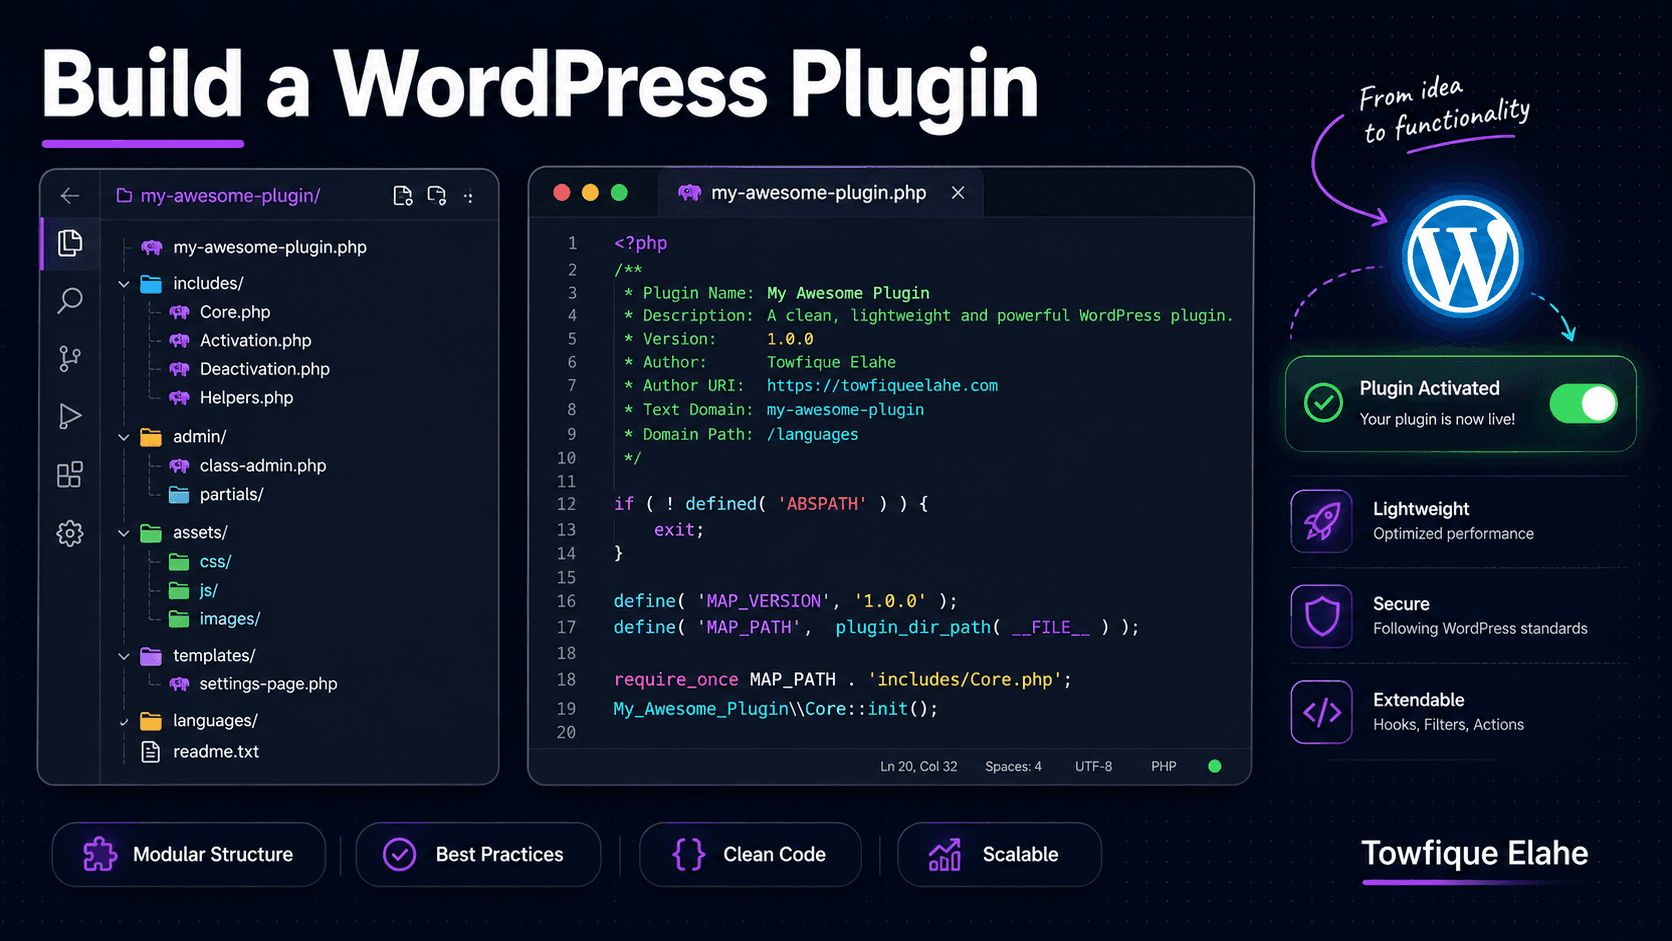Click the puzzle piece icon in Modular Structure
The image size is (1672, 941).
pyautogui.click(x=100, y=854)
